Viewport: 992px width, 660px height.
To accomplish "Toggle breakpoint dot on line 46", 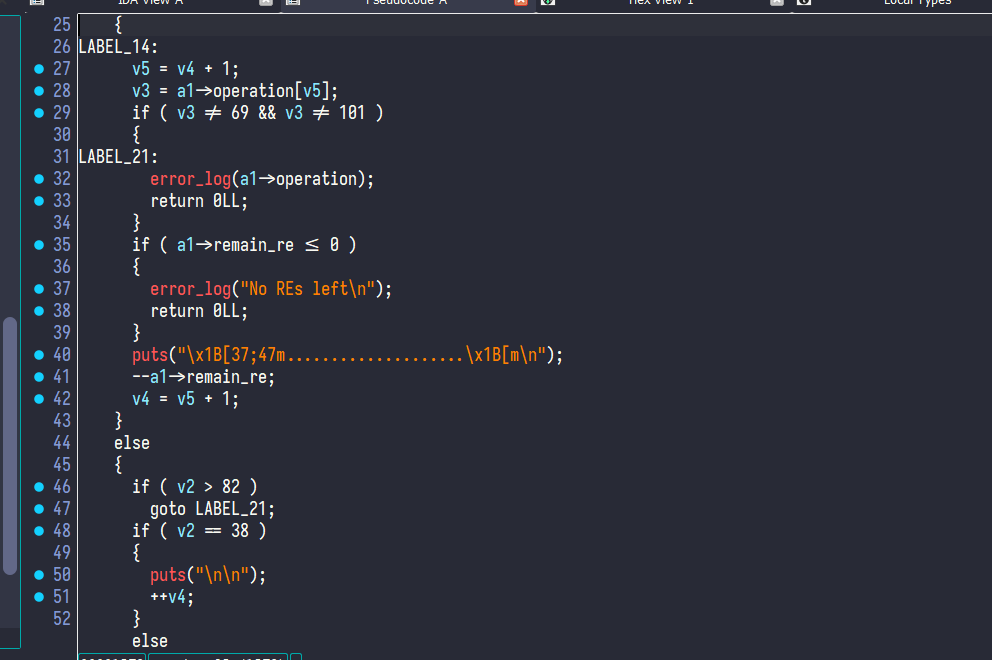I will pyautogui.click(x=39, y=487).
